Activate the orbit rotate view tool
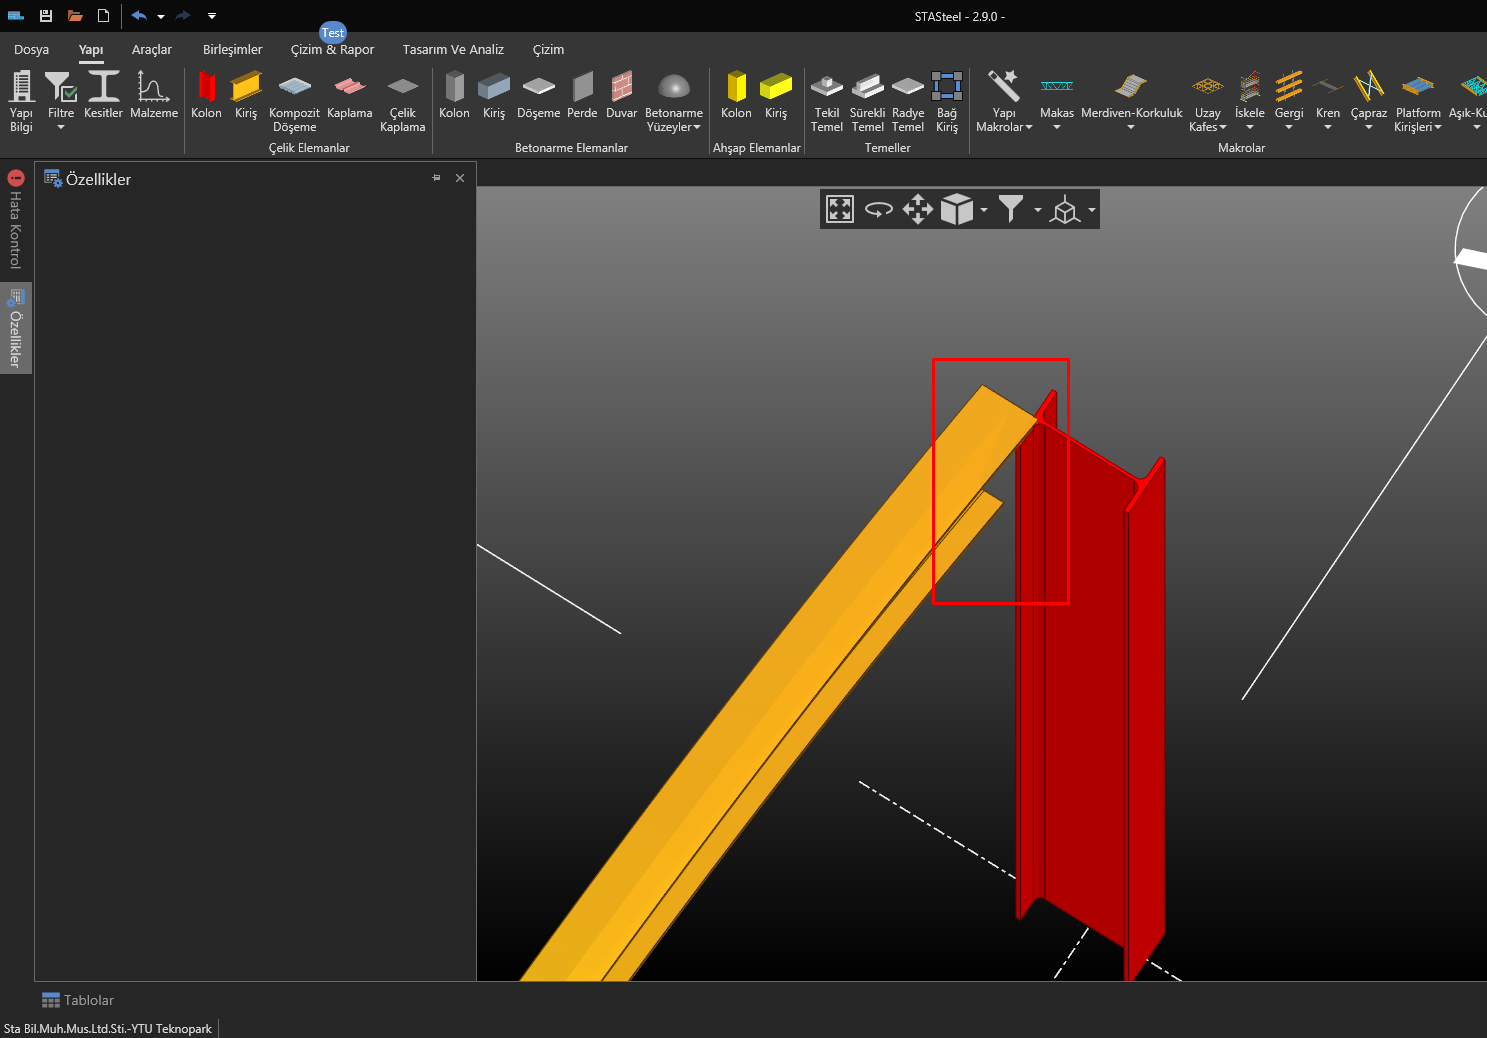This screenshot has height=1038, width=1487. tap(878, 209)
